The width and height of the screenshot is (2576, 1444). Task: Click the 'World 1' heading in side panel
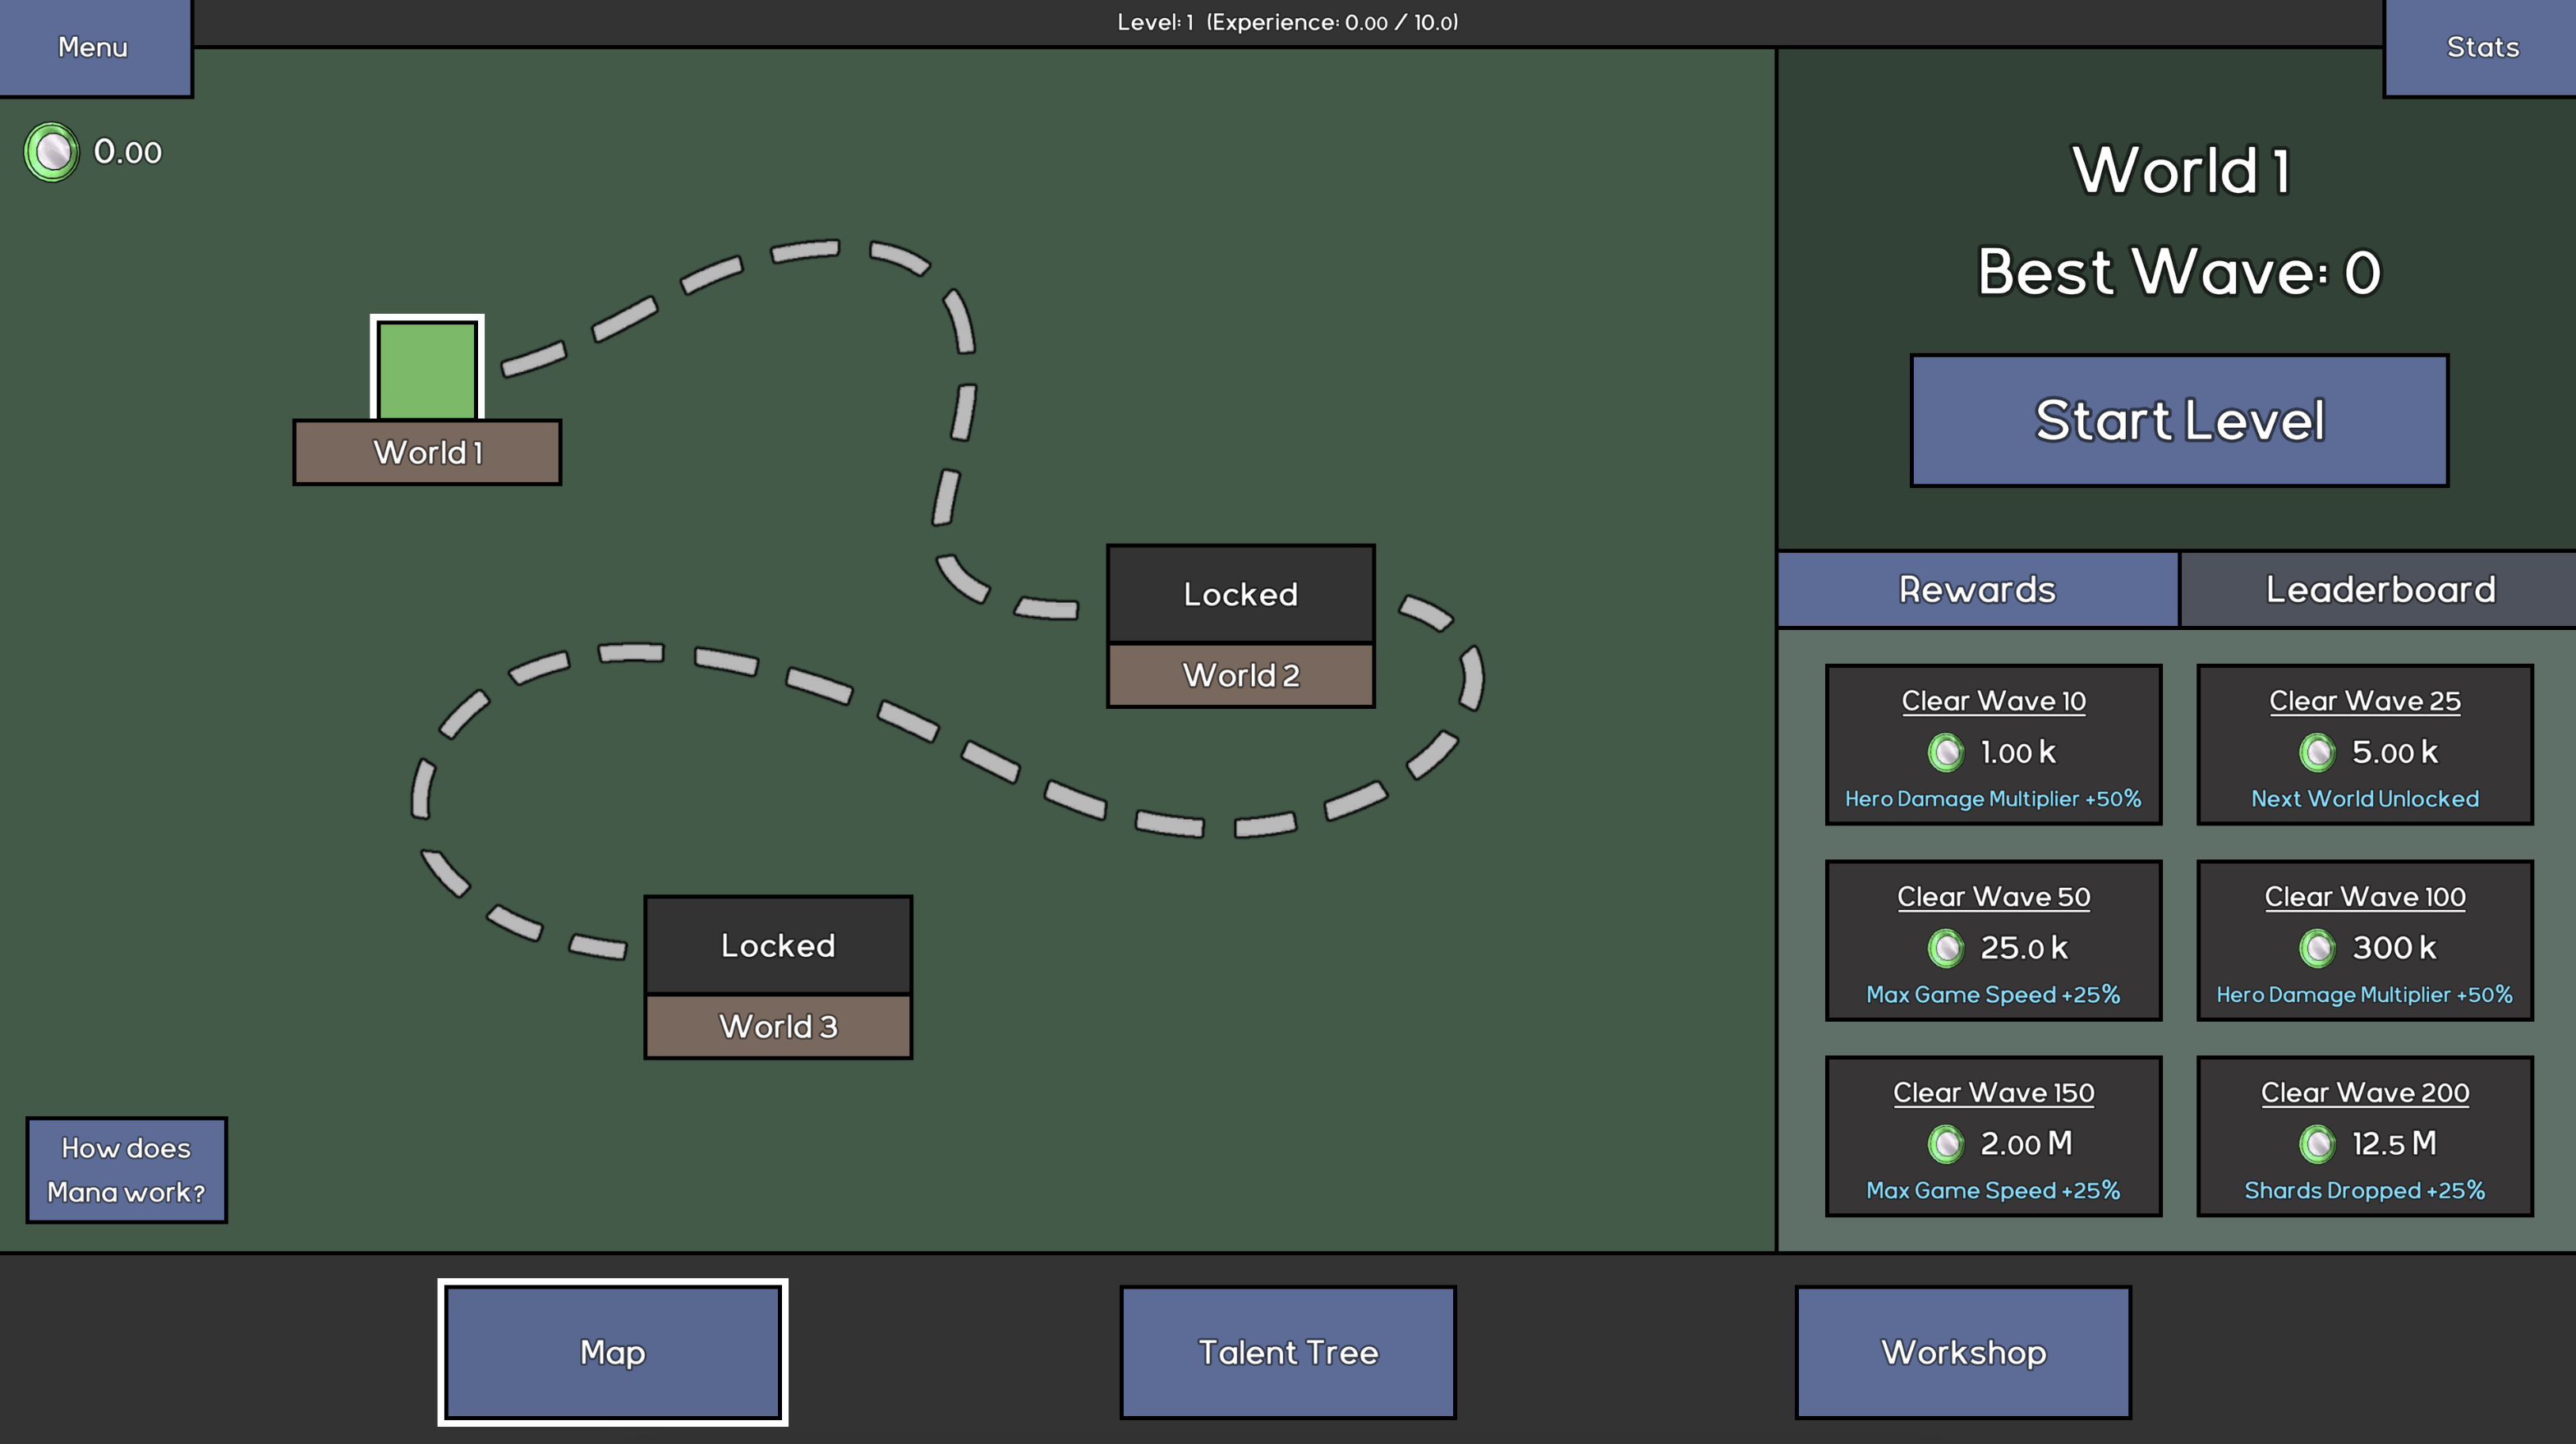click(x=2181, y=170)
